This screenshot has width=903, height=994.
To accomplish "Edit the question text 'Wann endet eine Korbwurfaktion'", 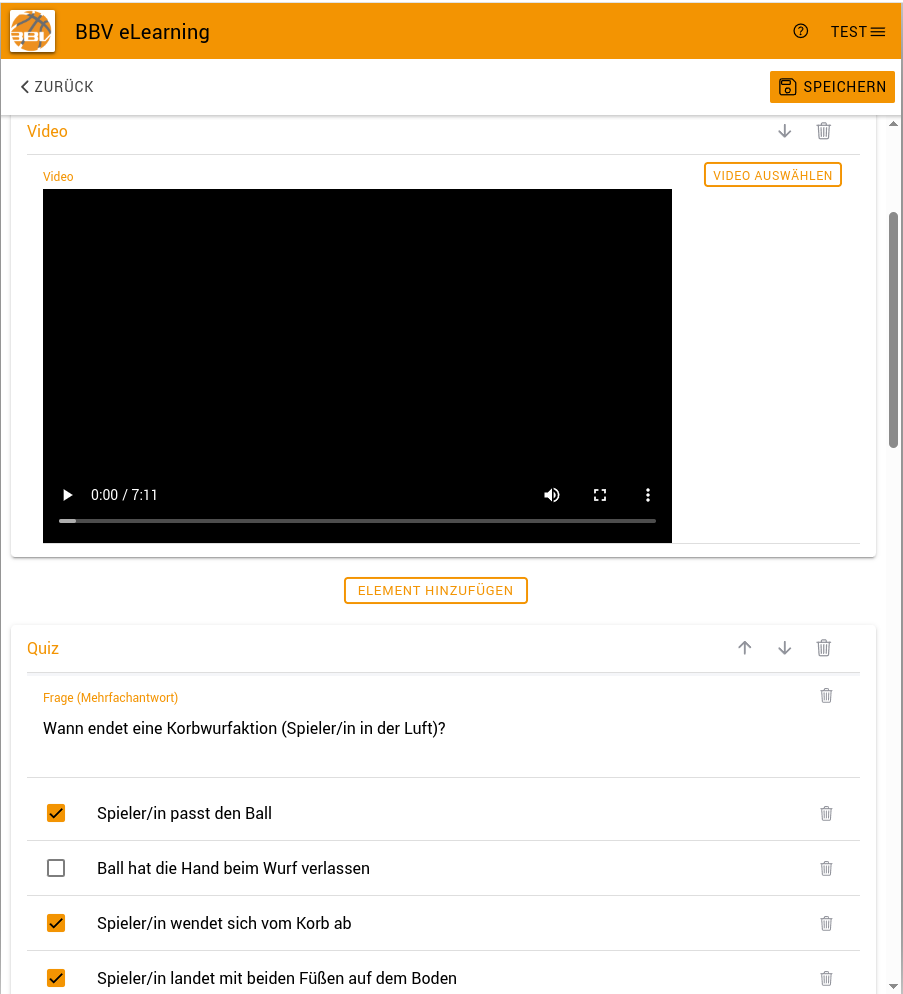I will [244, 728].
